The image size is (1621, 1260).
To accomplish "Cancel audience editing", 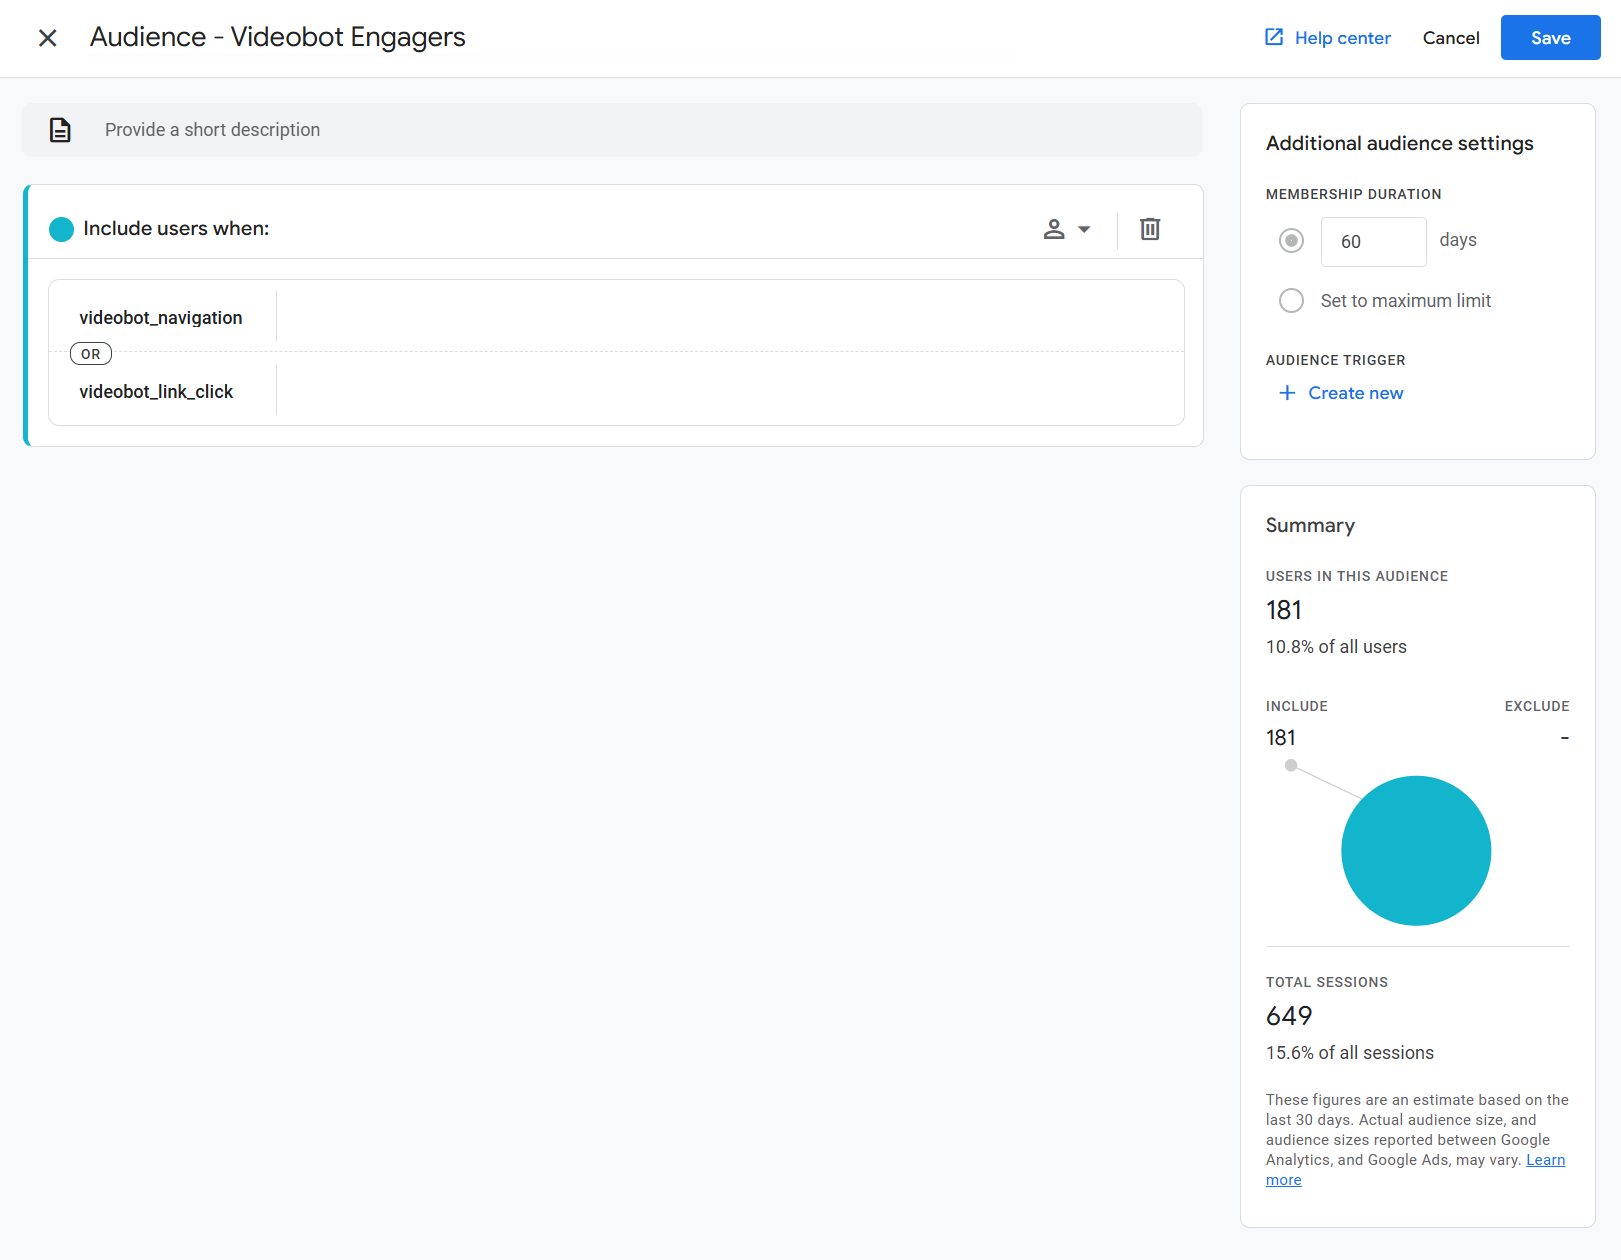I will pos(1451,37).
